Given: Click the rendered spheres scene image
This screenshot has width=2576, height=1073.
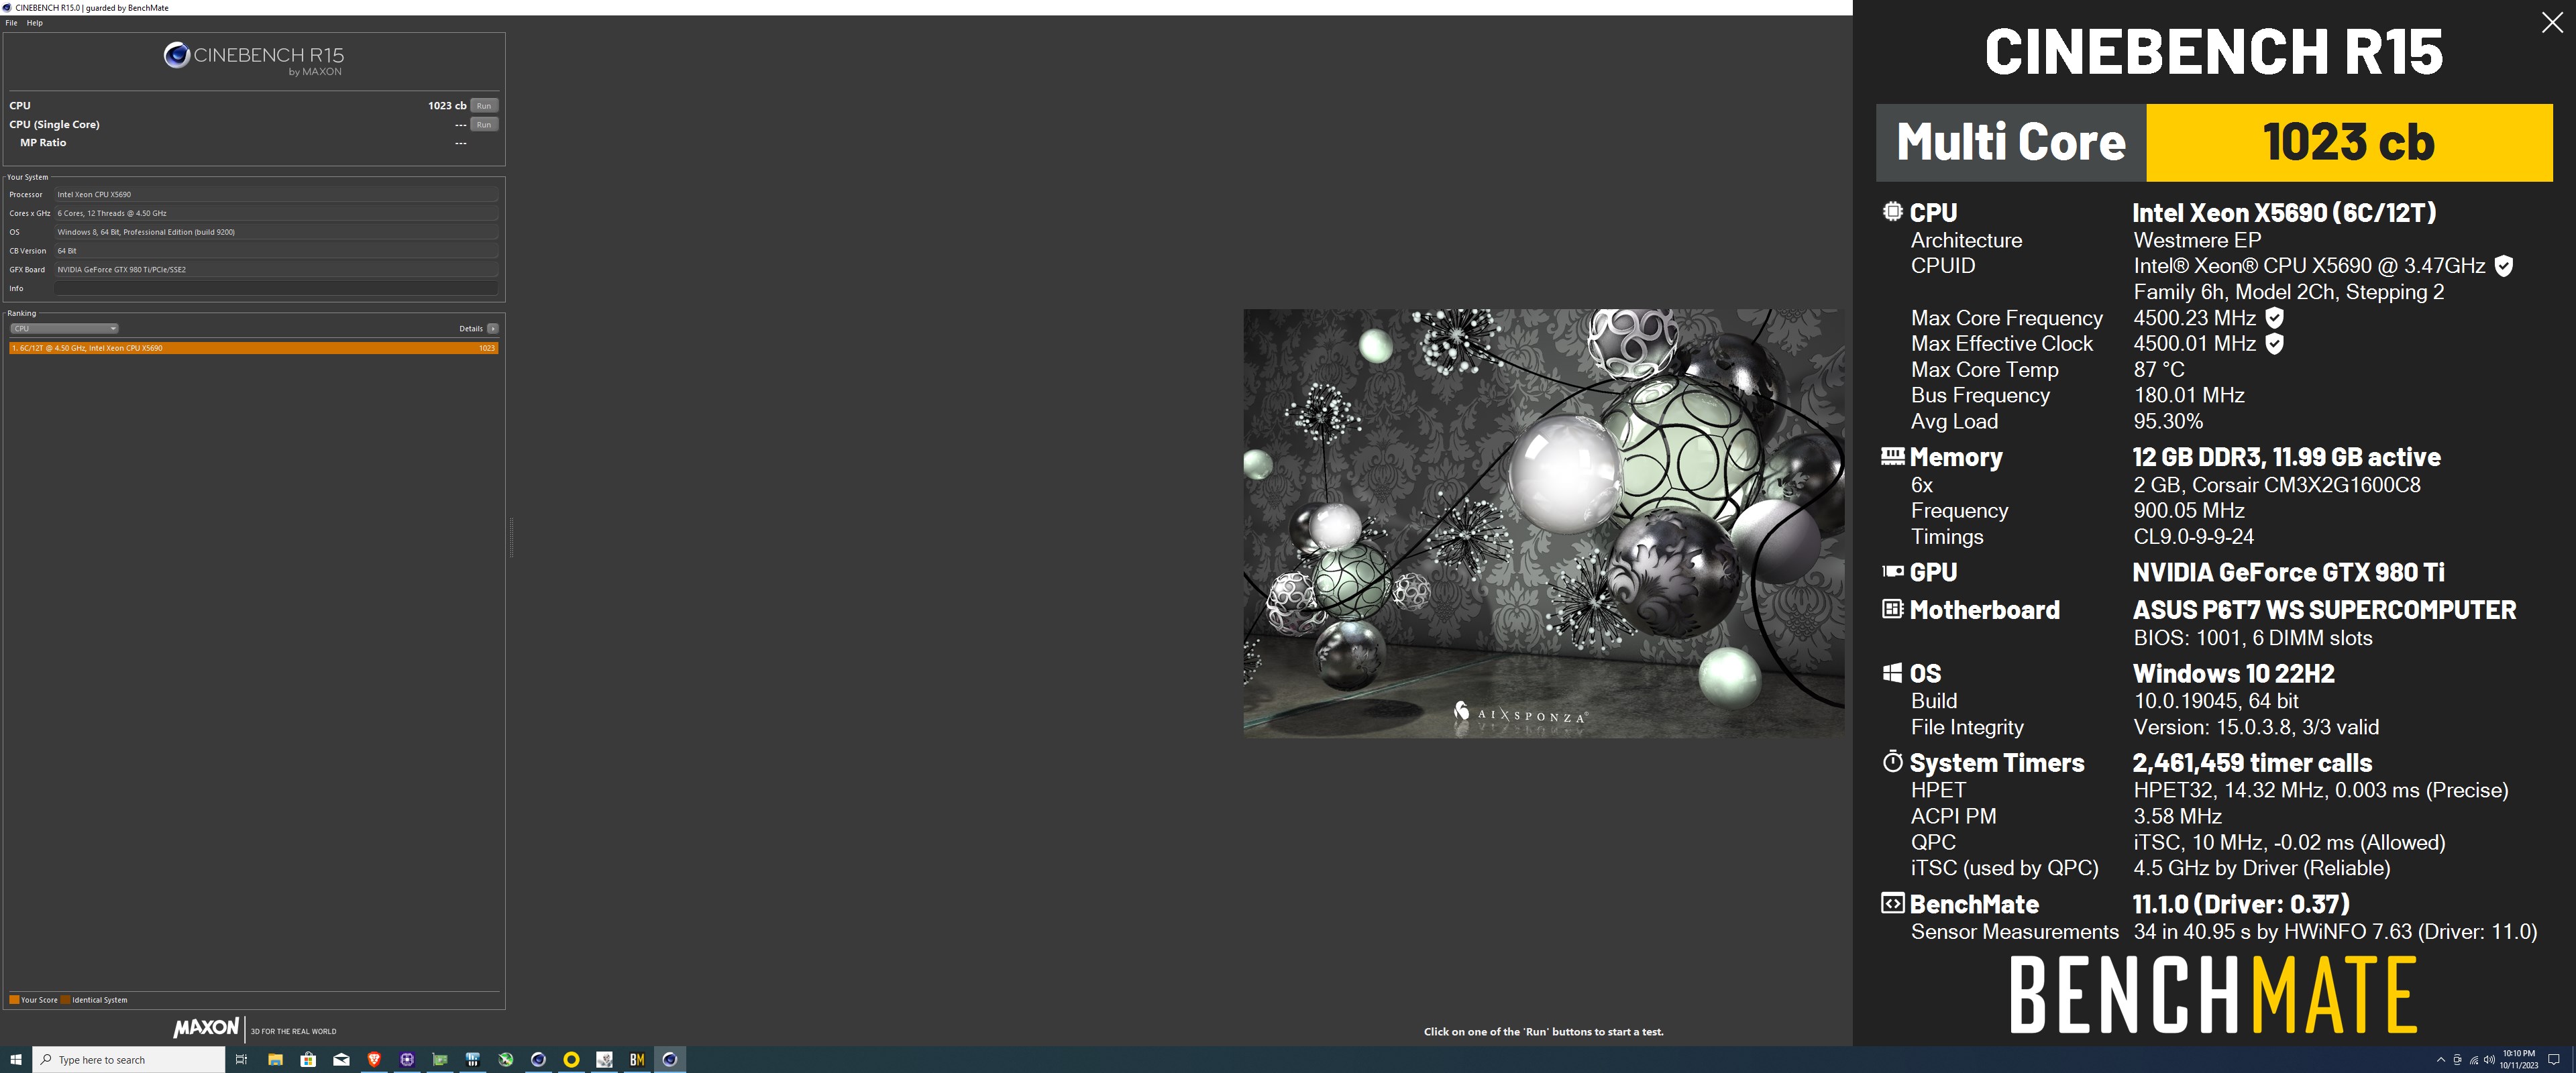Looking at the screenshot, I should [x=1544, y=523].
